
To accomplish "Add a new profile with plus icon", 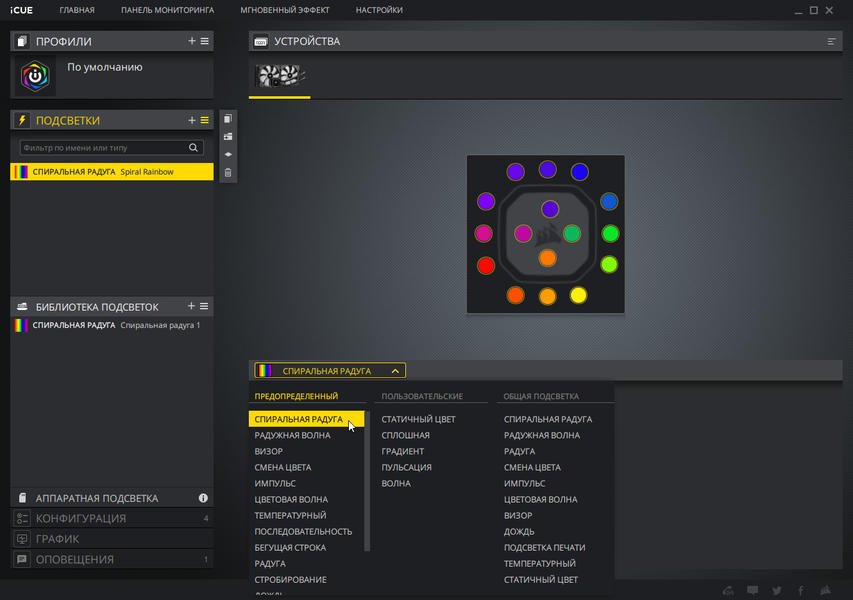I will [191, 41].
